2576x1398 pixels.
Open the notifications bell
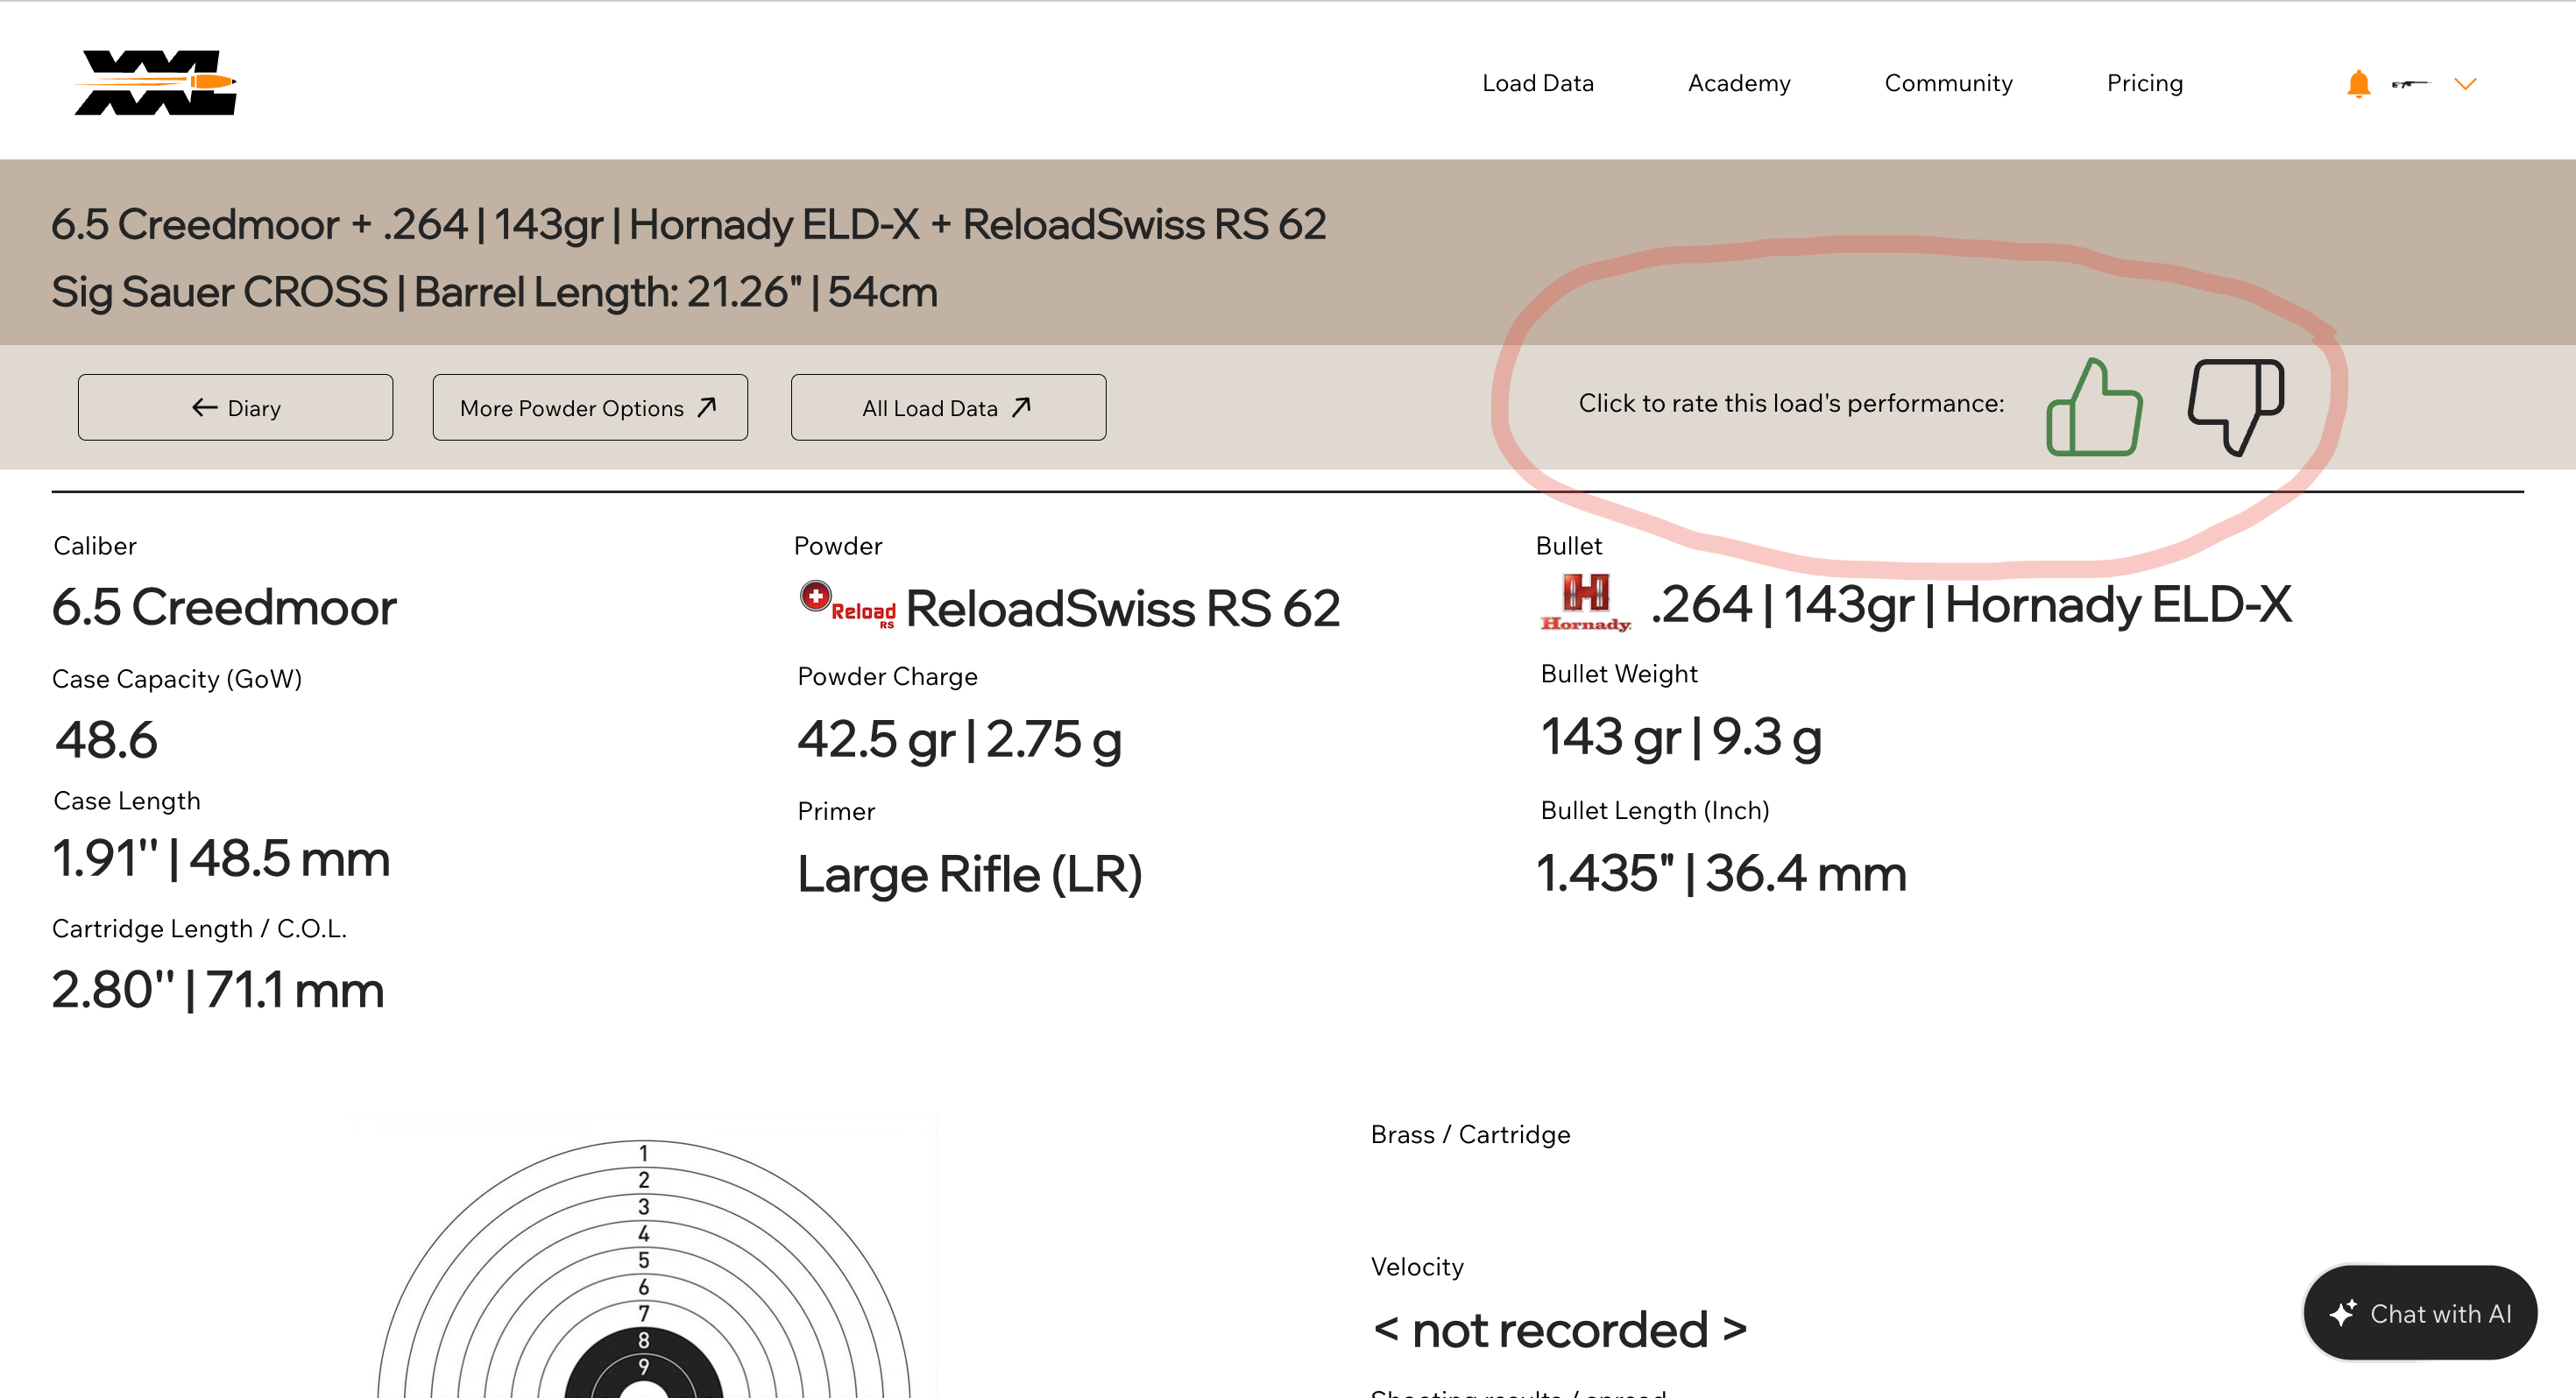click(2358, 84)
